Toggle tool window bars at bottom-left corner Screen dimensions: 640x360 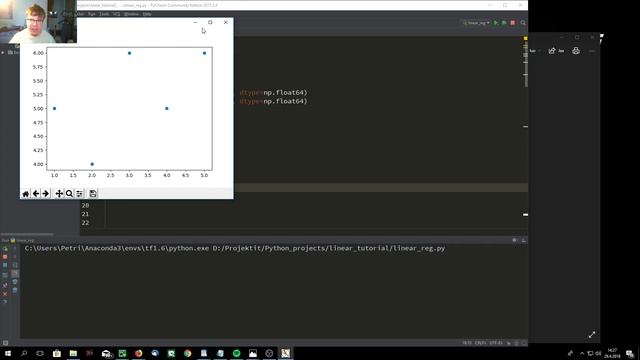click(5, 343)
